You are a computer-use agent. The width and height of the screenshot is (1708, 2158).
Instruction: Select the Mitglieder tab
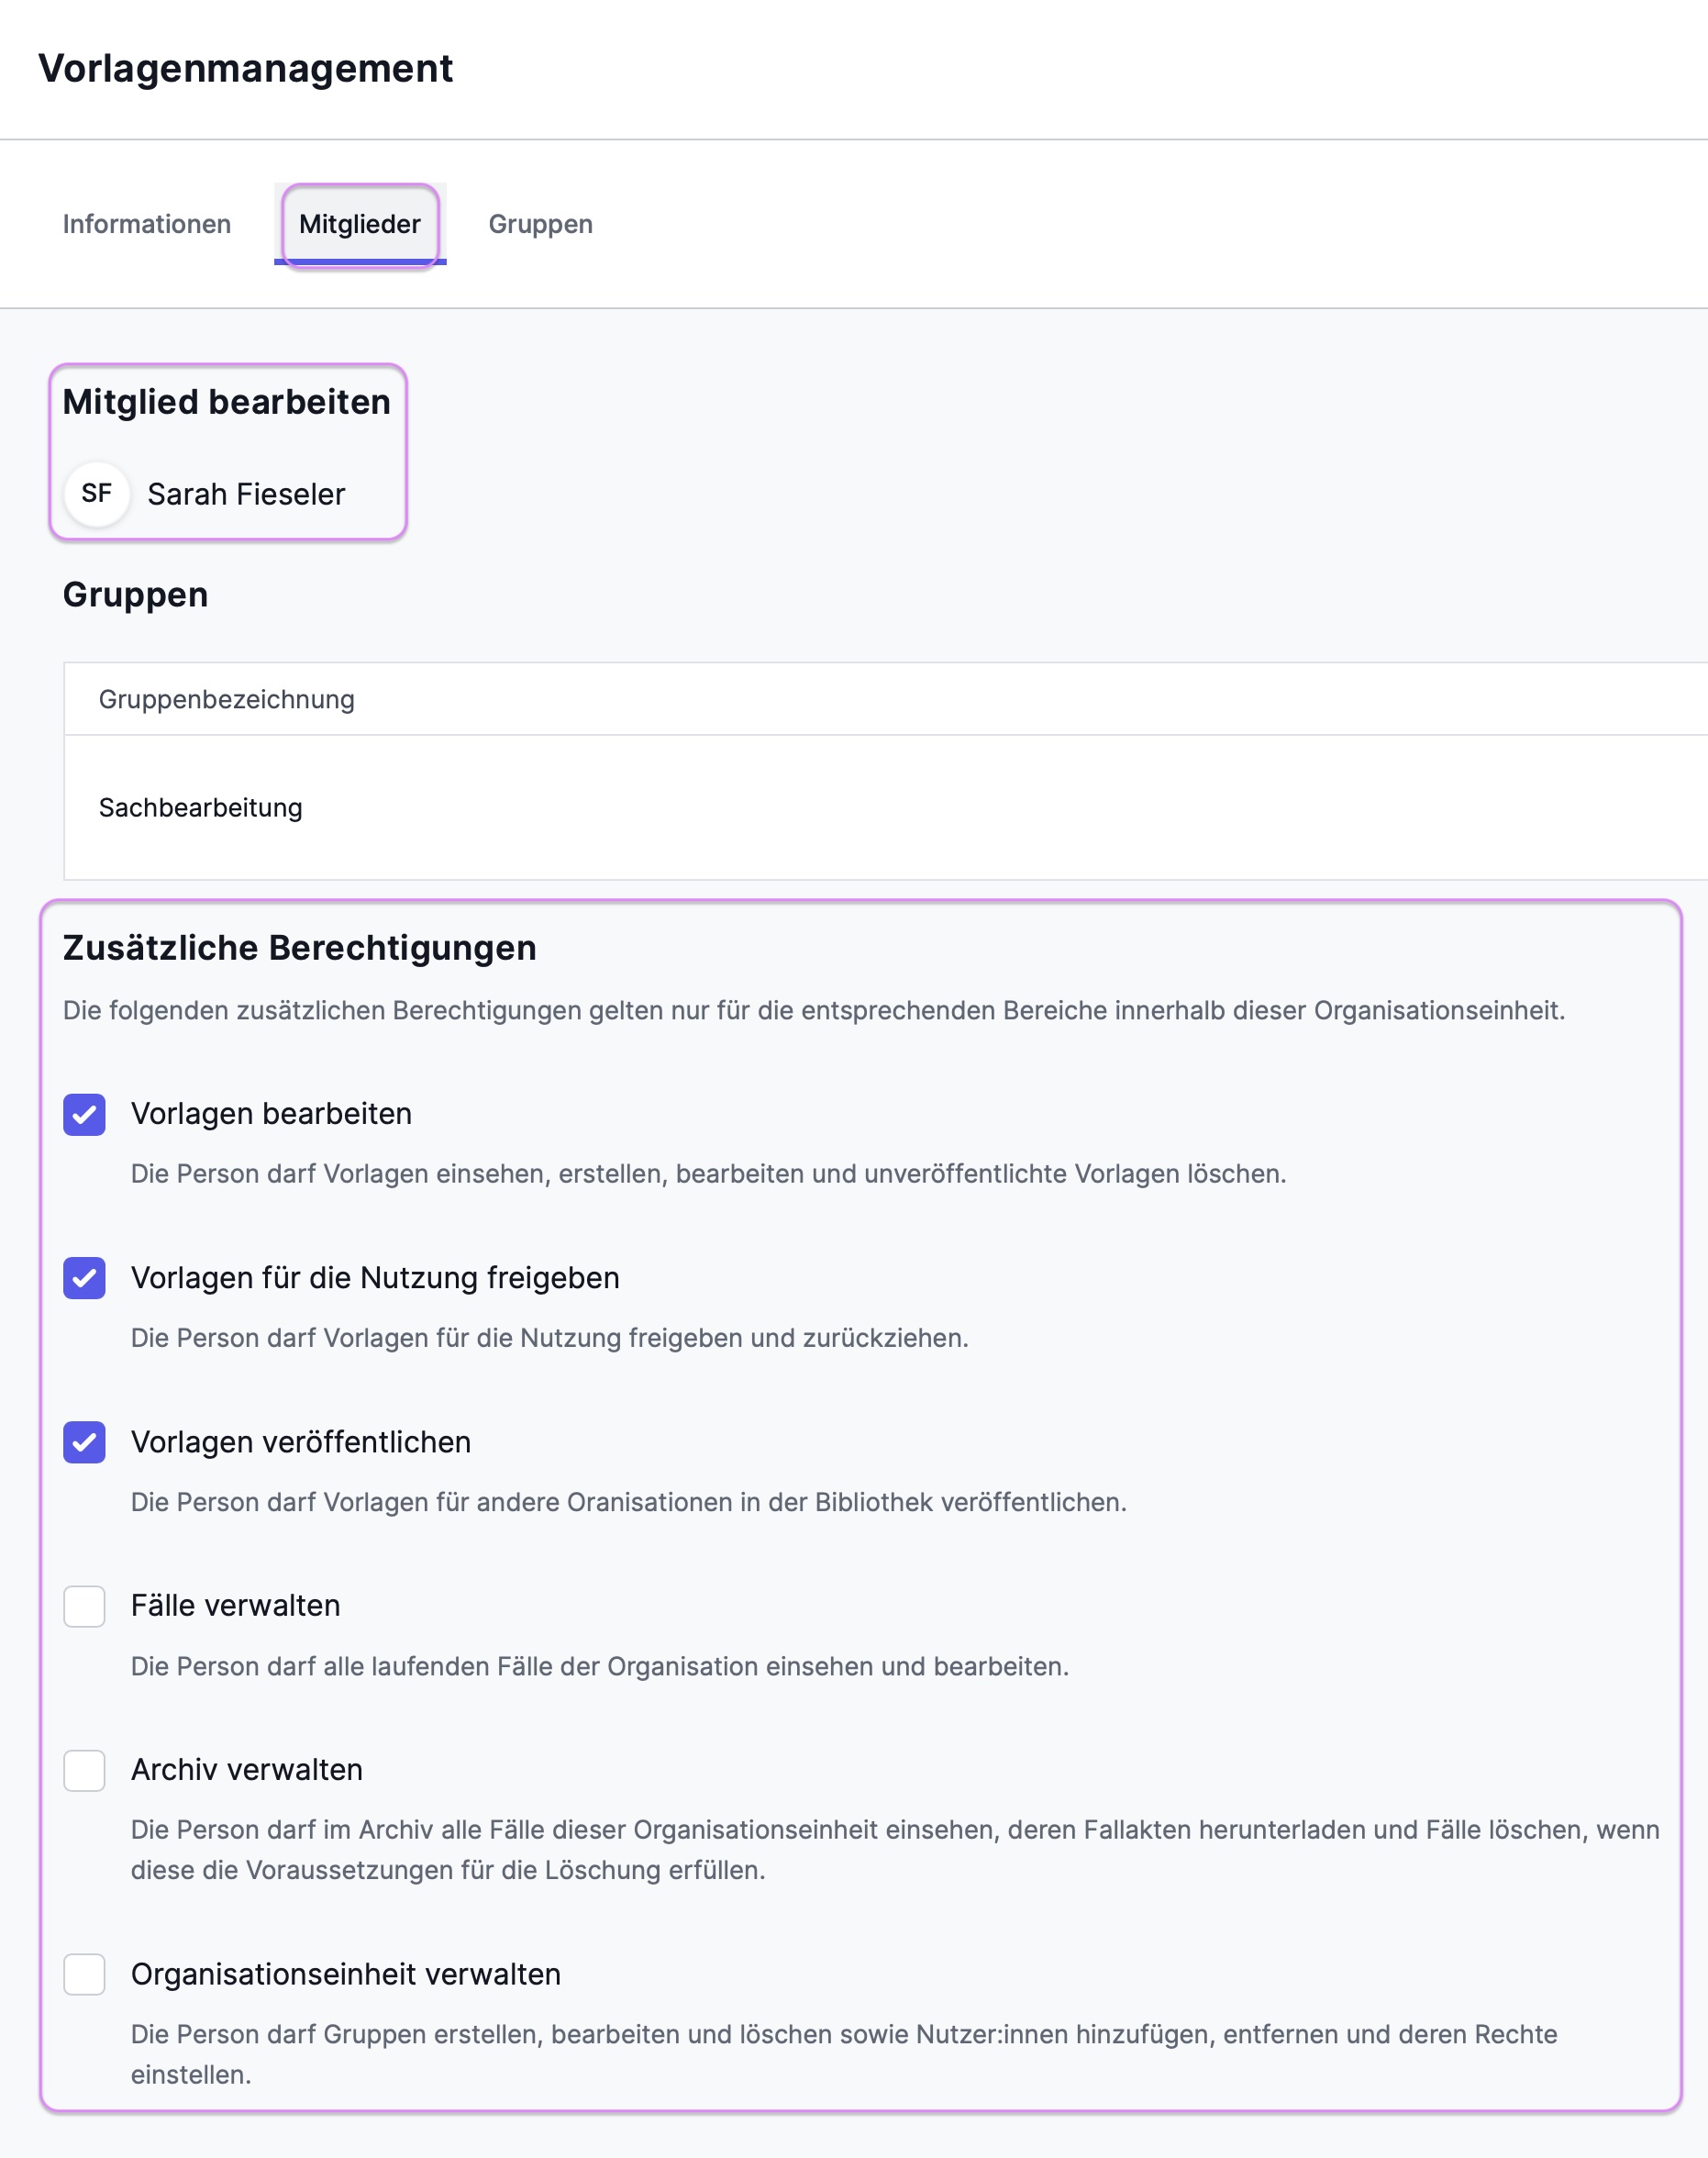tap(360, 224)
